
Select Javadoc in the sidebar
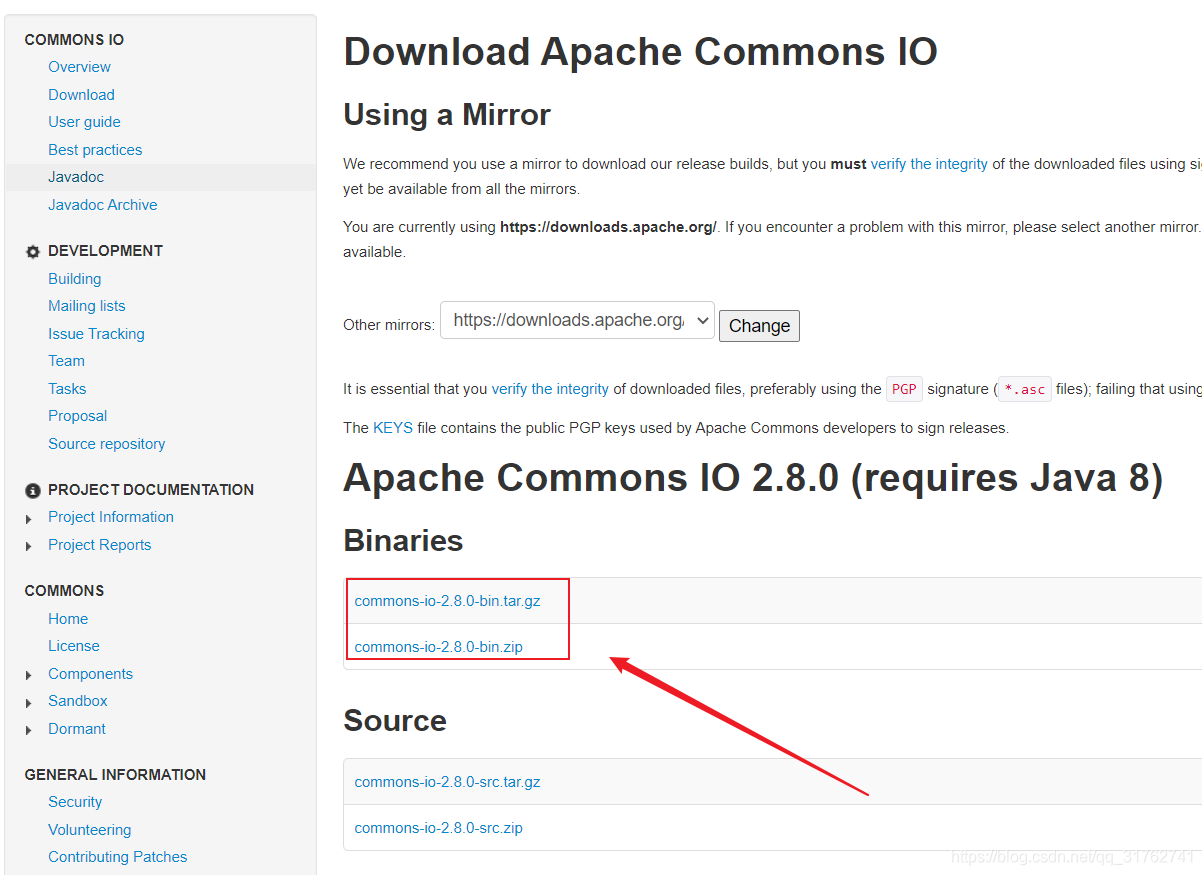tap(76, 177)
